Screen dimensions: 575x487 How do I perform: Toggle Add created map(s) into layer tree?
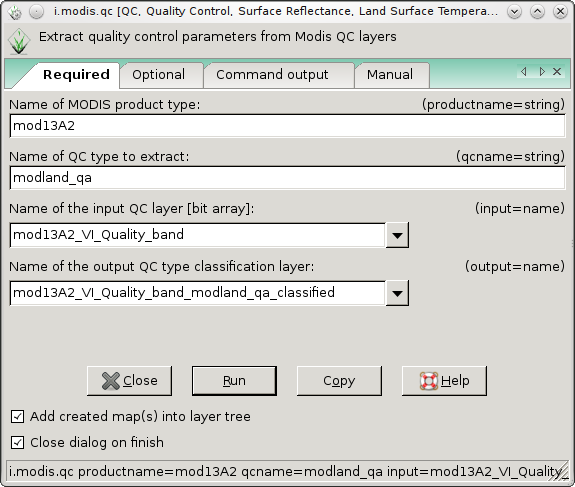point(17,417)
